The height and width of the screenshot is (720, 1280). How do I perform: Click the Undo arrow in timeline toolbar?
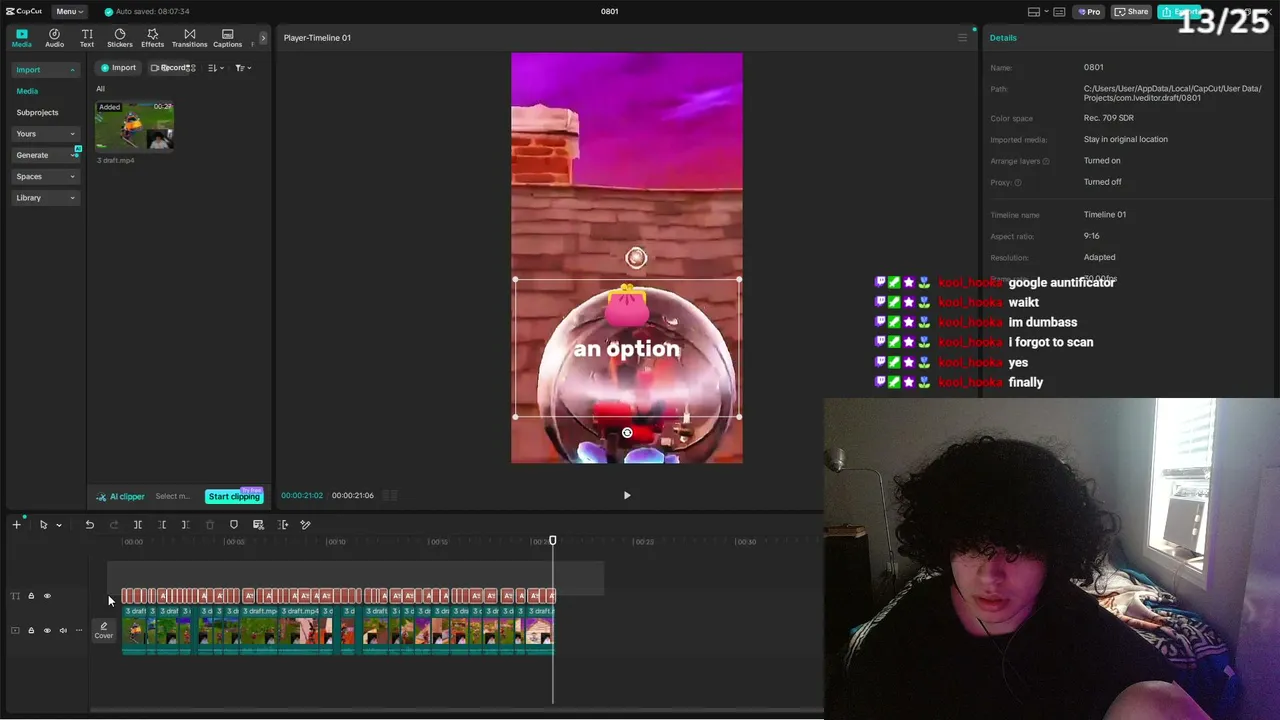pyautogui.click(x=90, y=525)
